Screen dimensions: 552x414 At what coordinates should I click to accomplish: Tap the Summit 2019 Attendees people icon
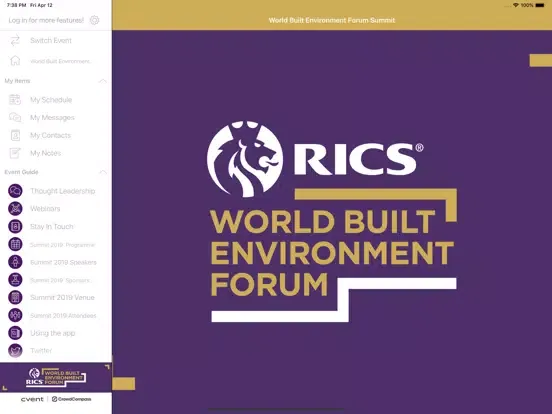15,315
